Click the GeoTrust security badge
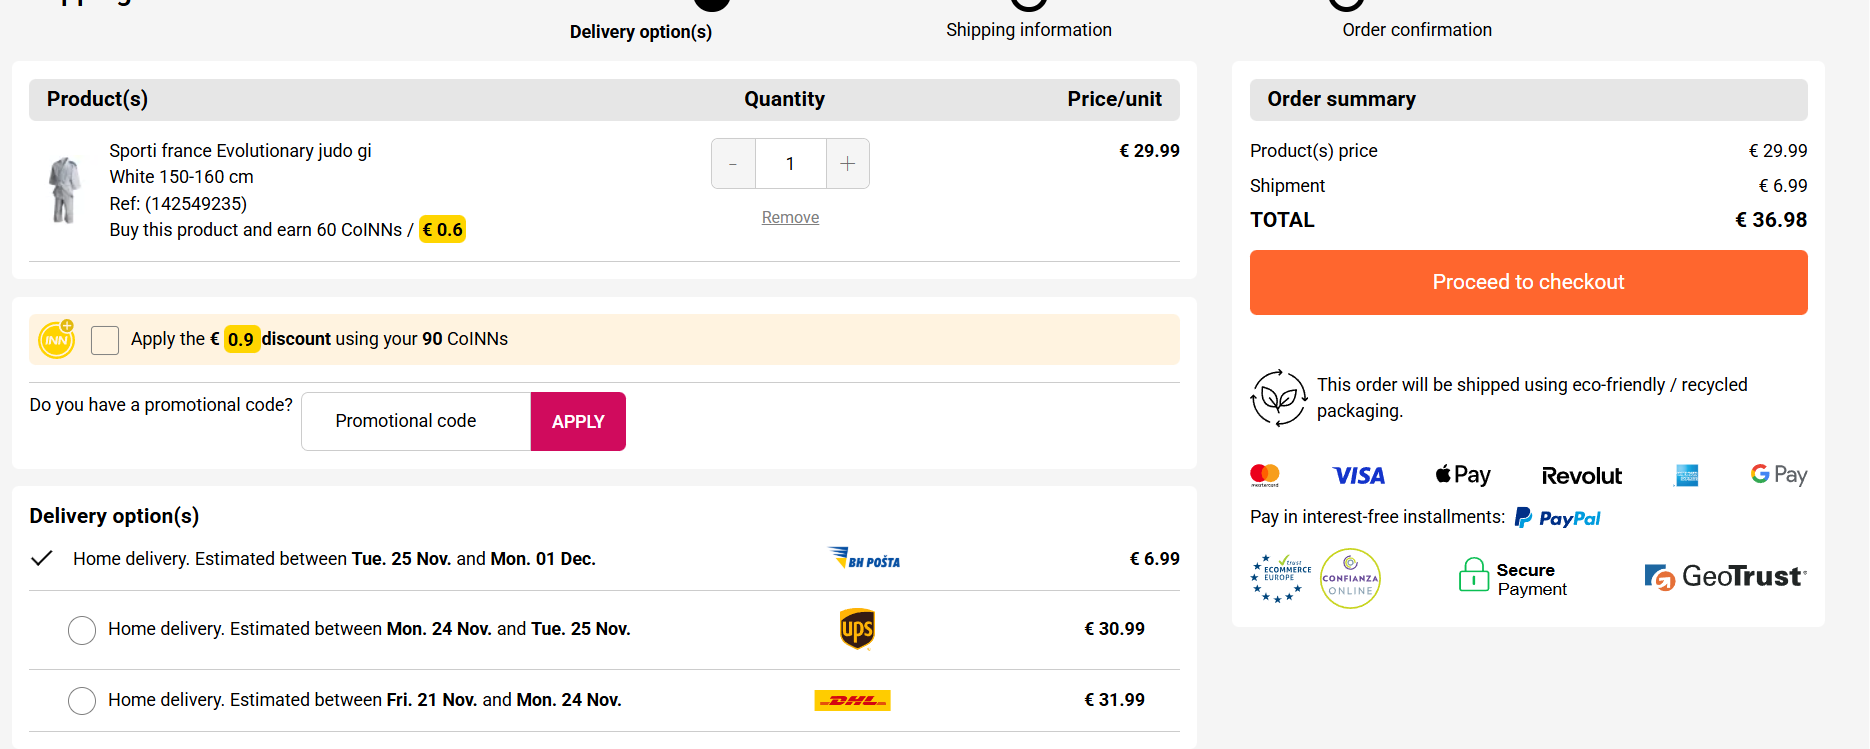 [x=1725, y=577]
